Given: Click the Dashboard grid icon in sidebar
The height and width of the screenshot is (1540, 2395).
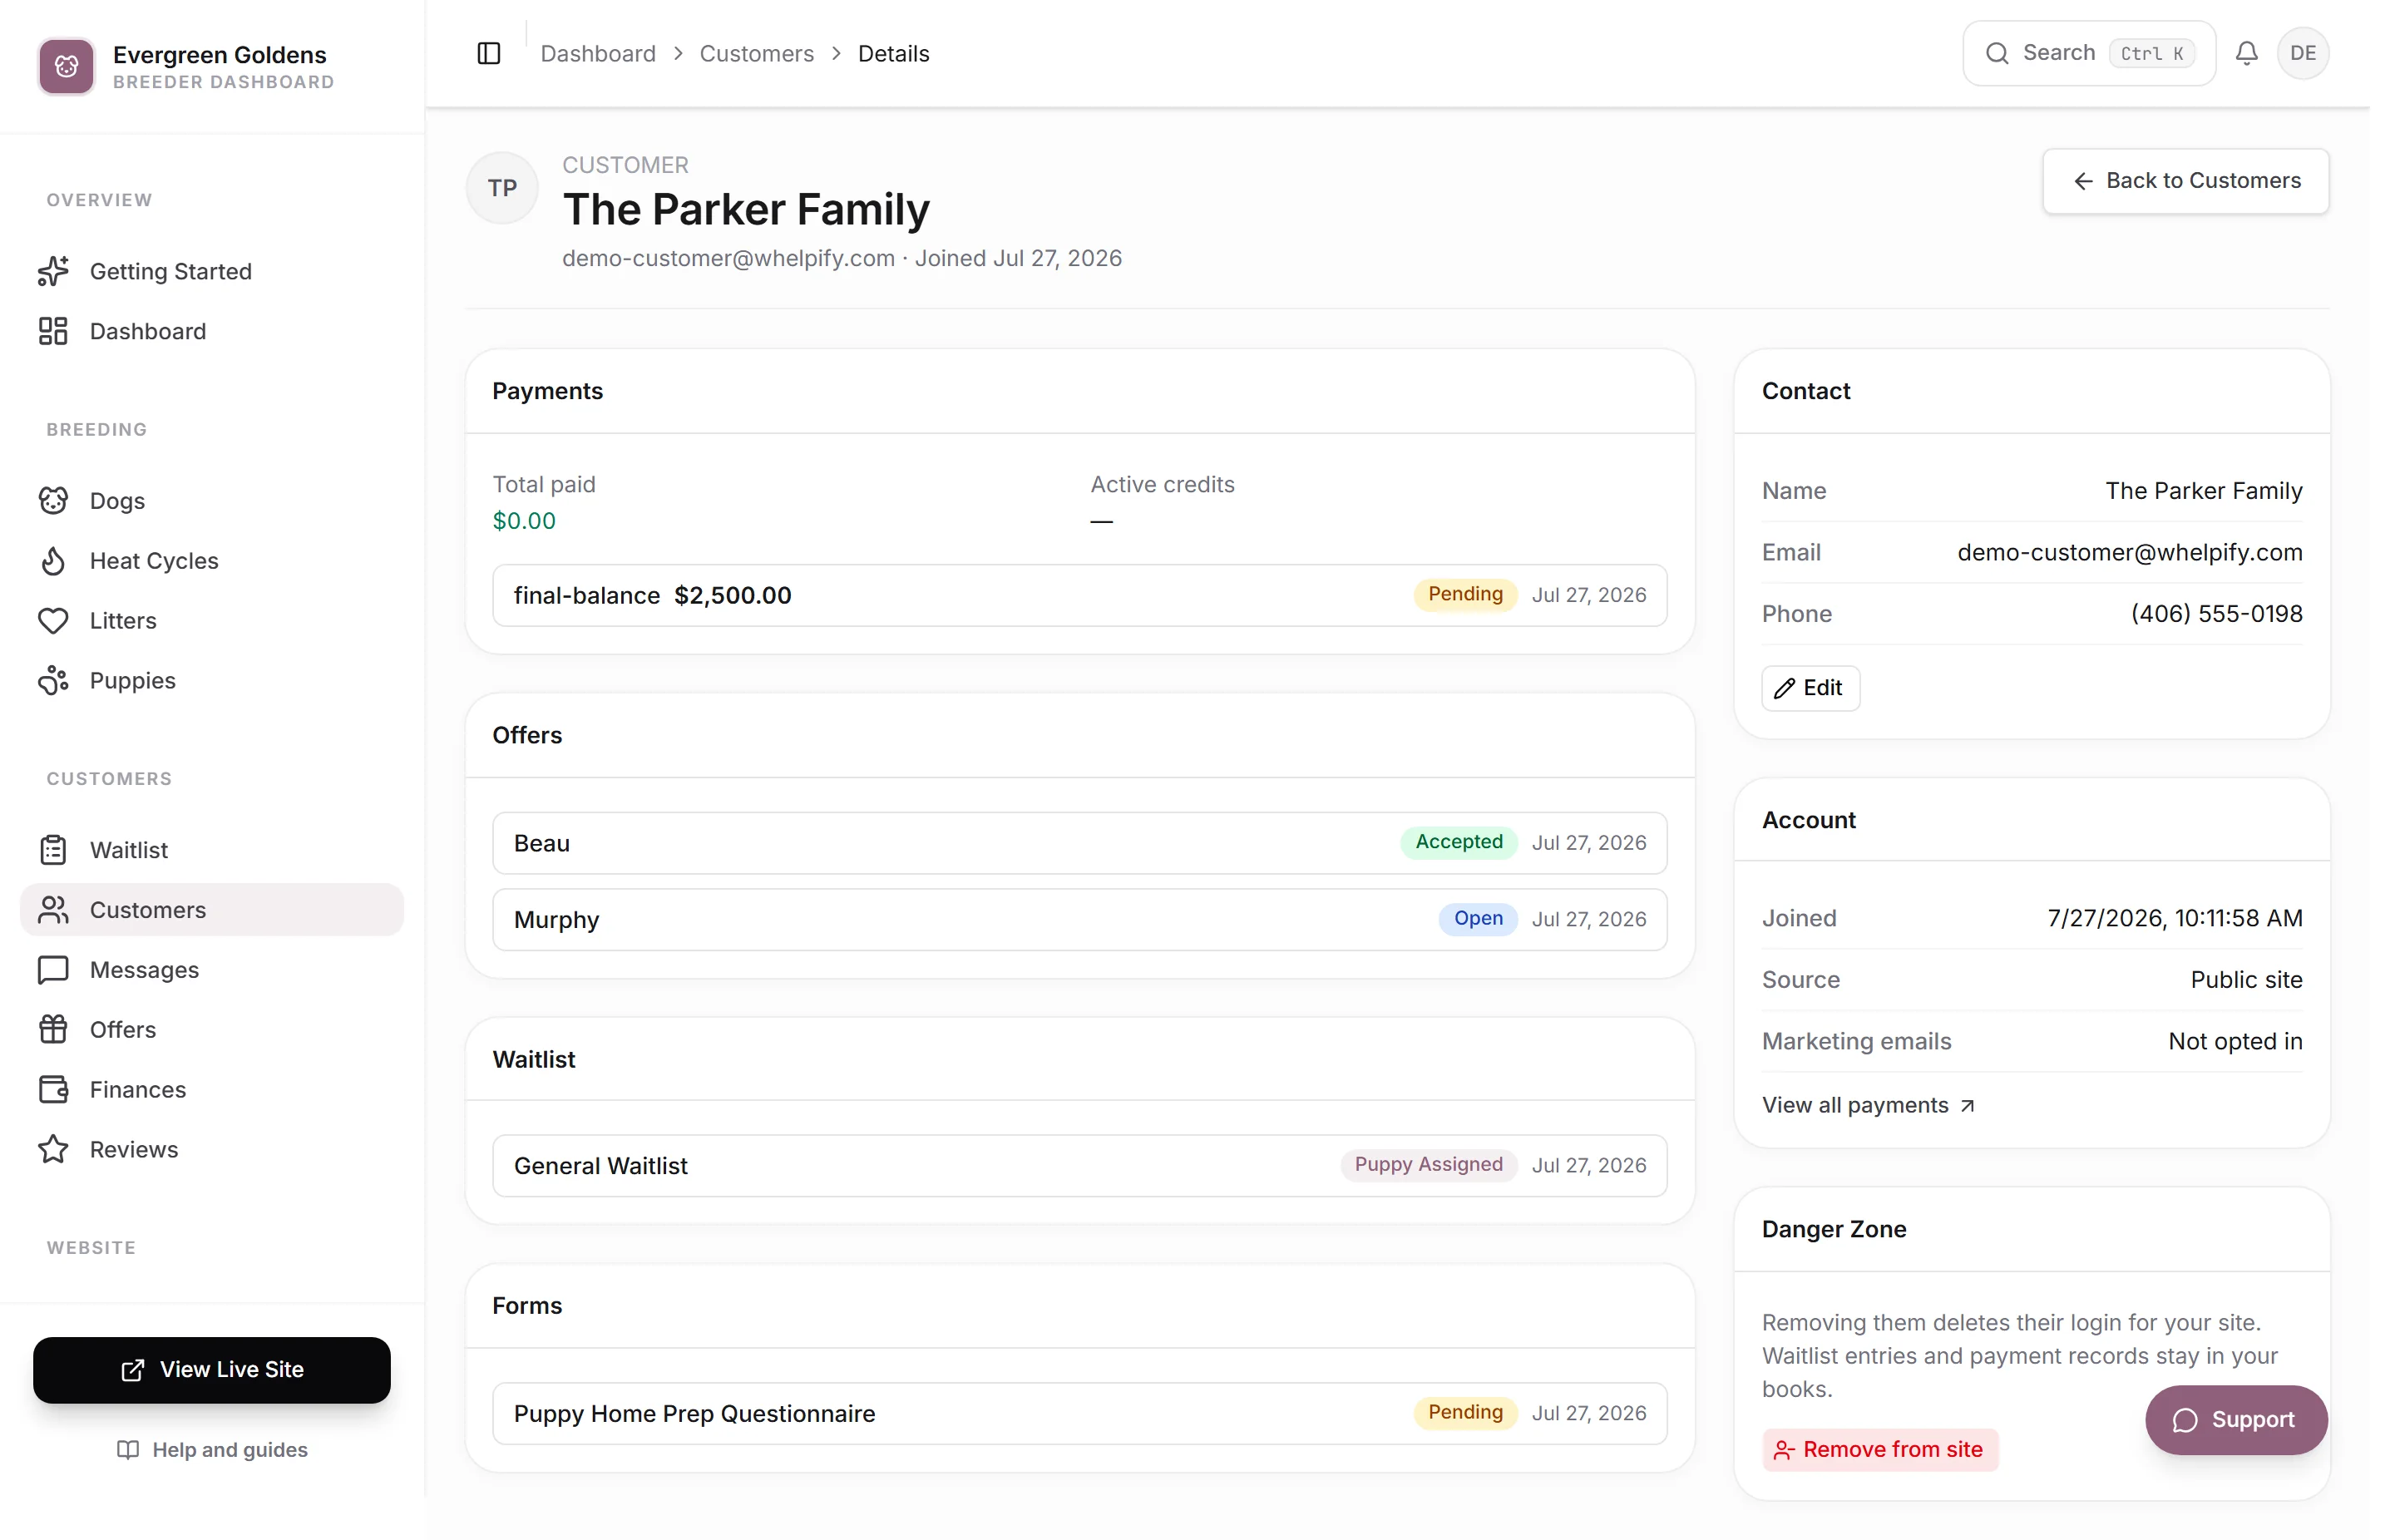Looking at the screenshot, I should 53,331.
